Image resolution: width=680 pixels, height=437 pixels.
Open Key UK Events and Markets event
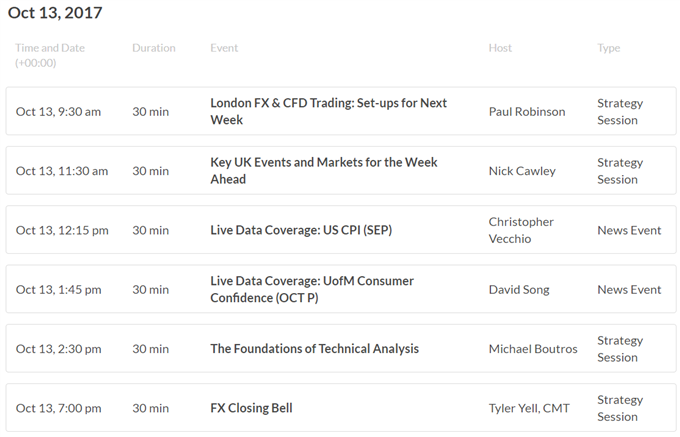click(x=324, y=171)
